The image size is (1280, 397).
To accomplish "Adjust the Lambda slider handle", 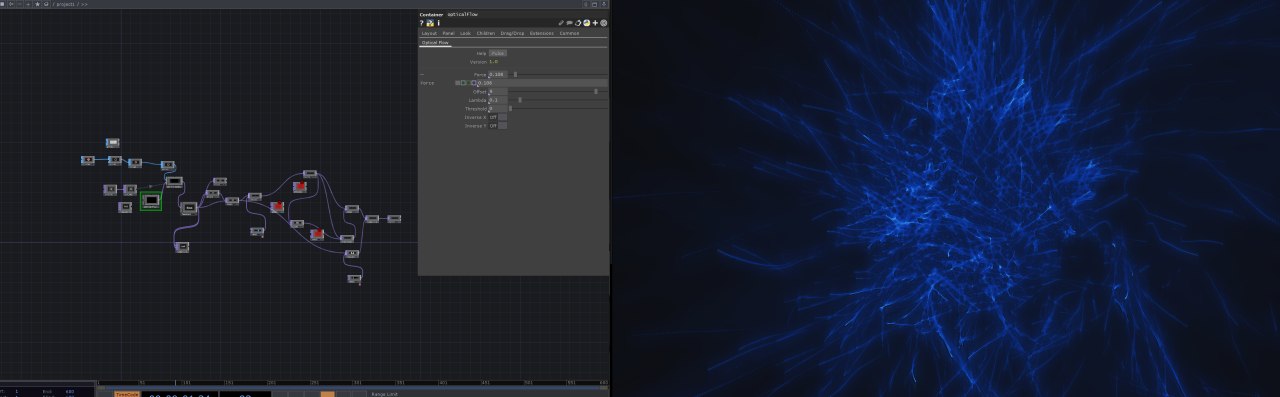I will coord(520,100).
